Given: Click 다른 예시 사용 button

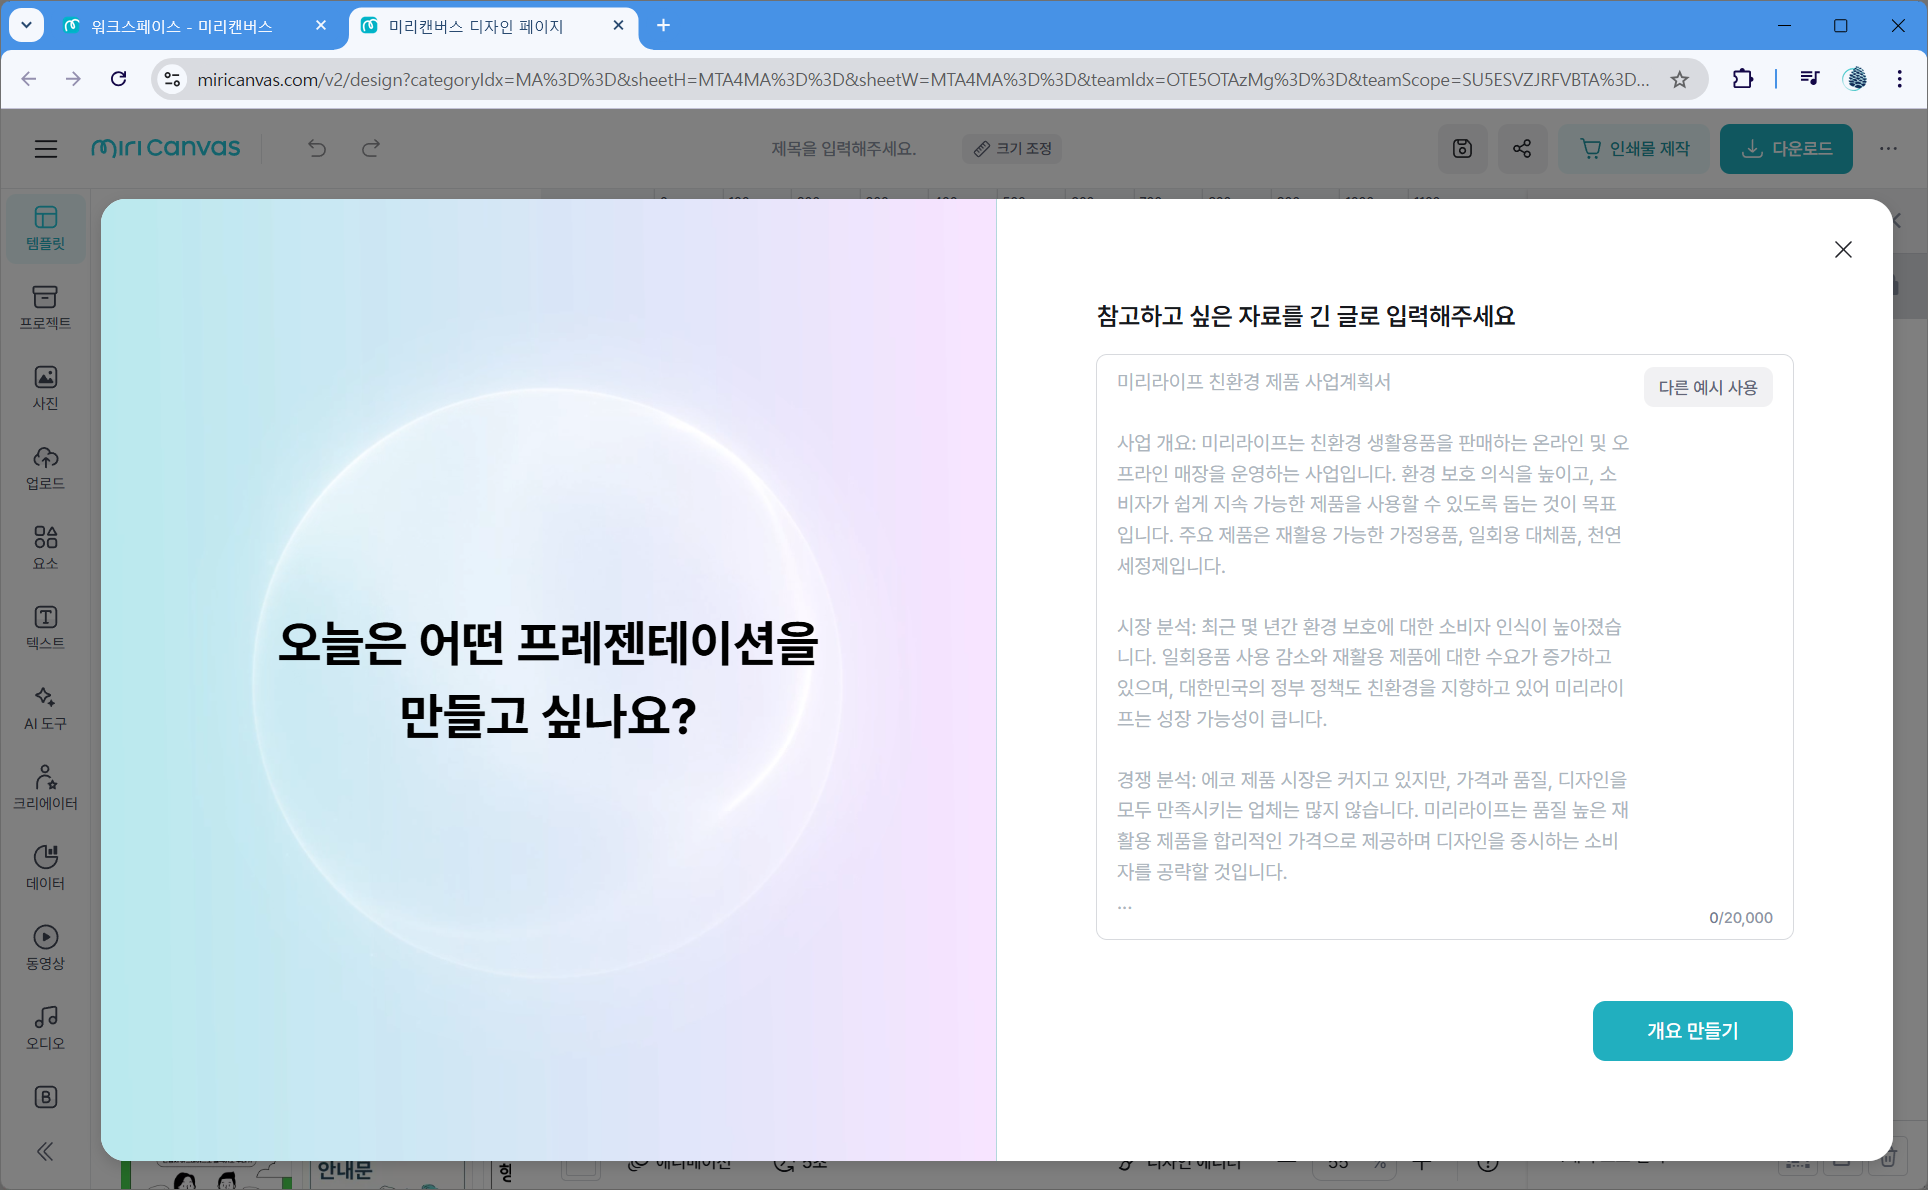Looking at the screenshot, I should 1707,388.
